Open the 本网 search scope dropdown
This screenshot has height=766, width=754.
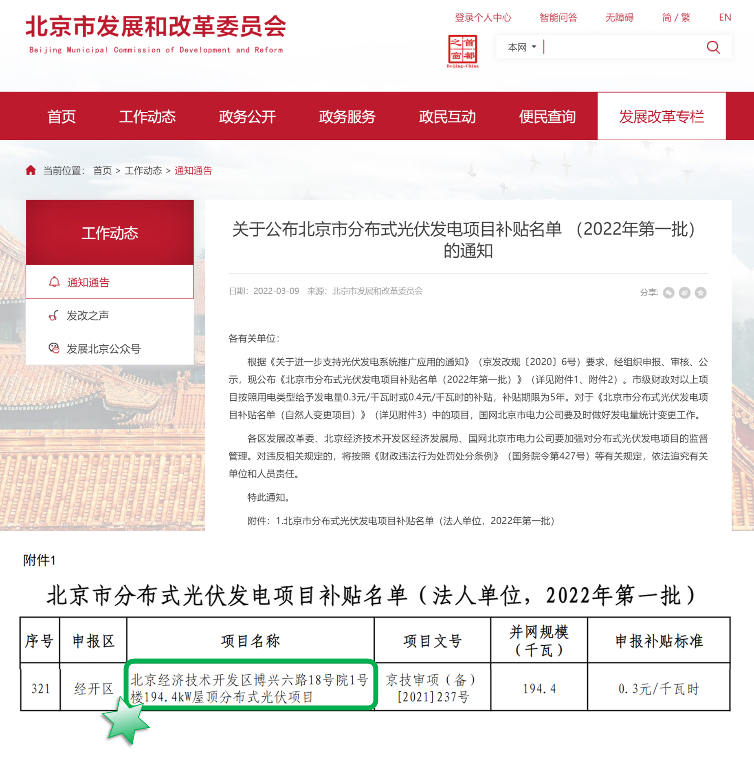pyautogui.click(x=521, y=47)
